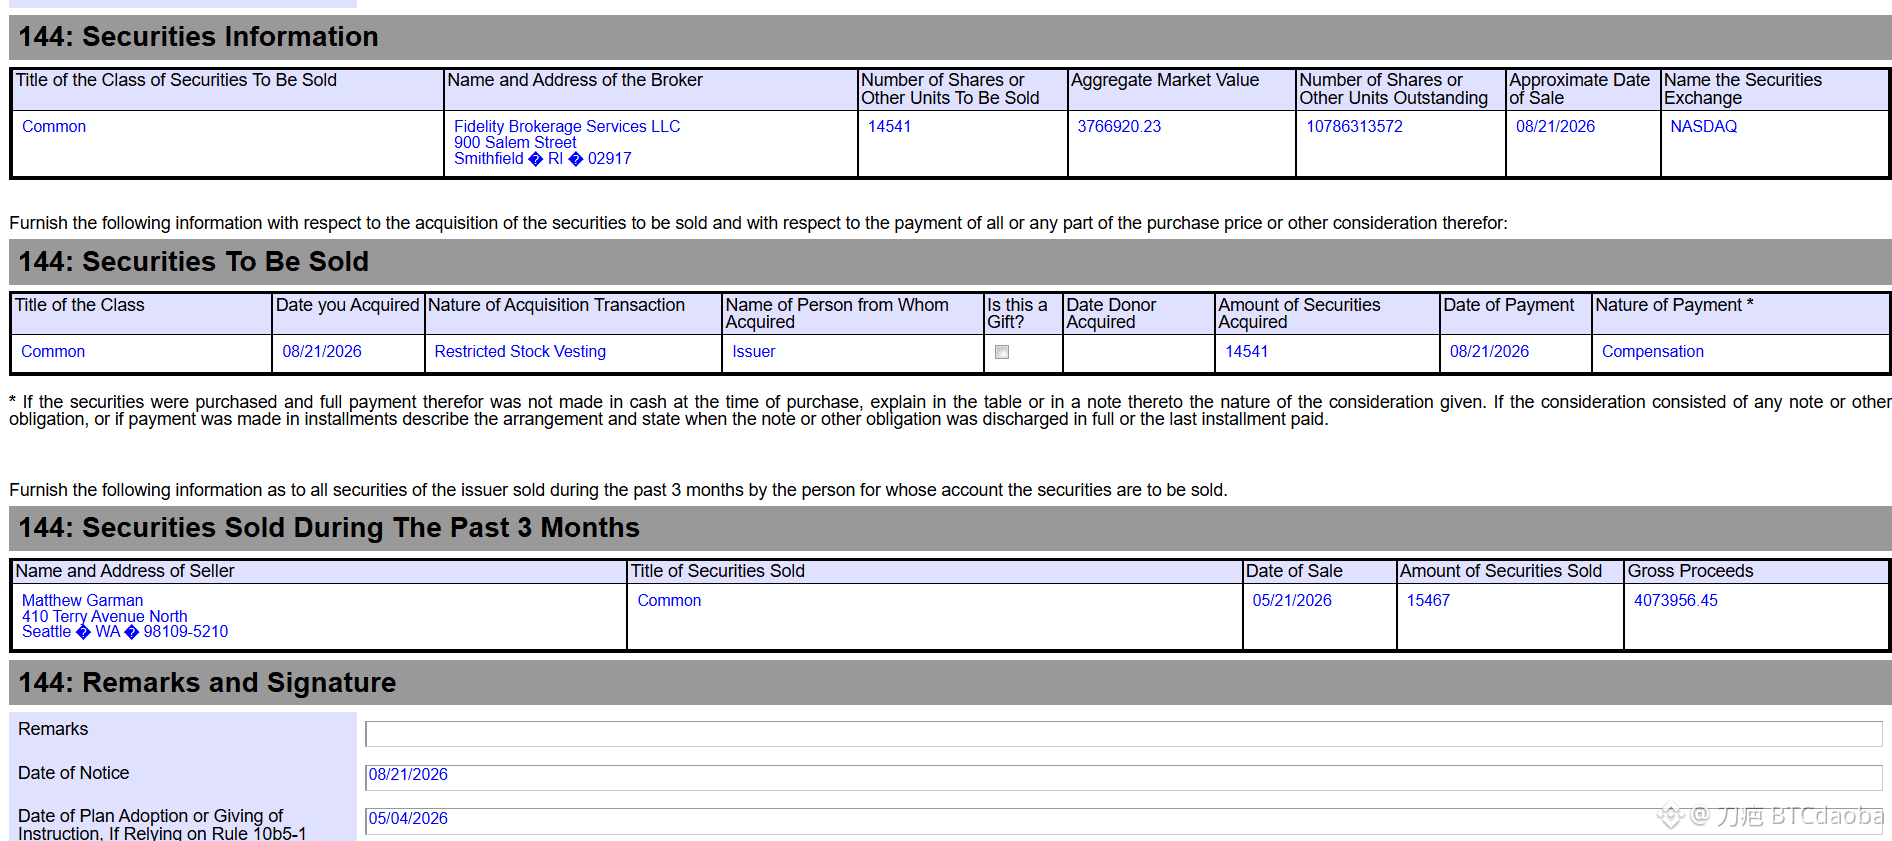The image size is (1892, 841).
Task: Click seller name Matthew Garman
Action: tap(82, 600)
